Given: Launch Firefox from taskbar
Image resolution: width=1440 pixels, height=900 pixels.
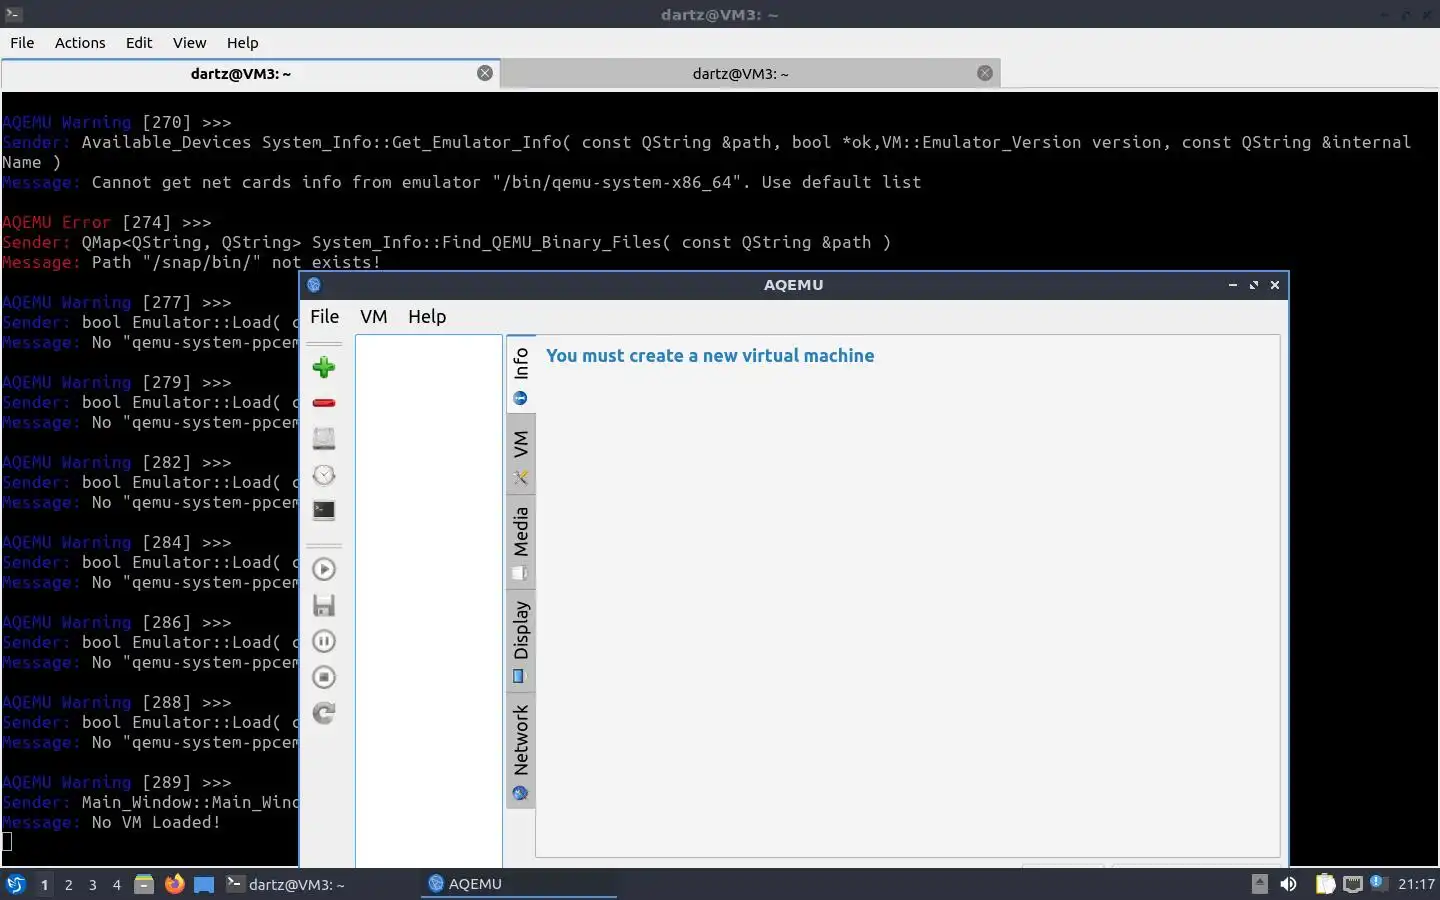Looking at the screenshot, I should (175, 884).
